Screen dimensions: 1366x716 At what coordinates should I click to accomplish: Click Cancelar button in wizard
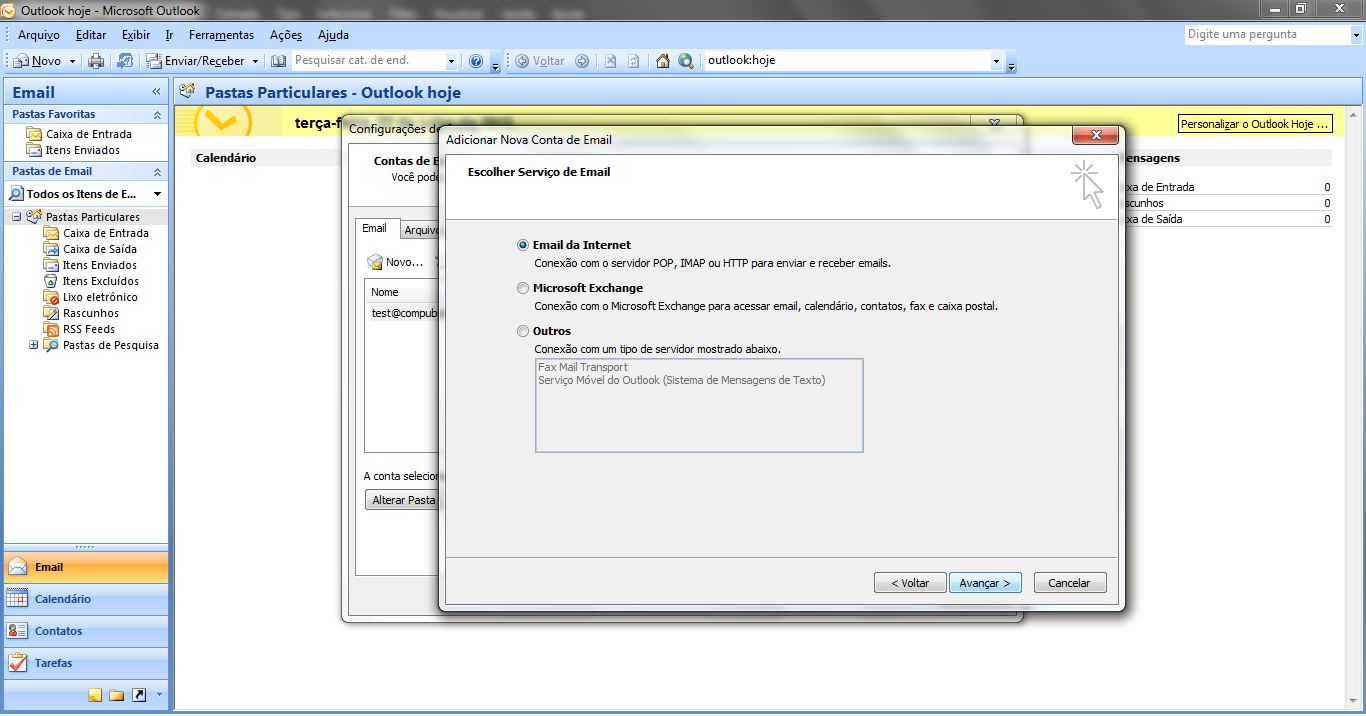1069,583
